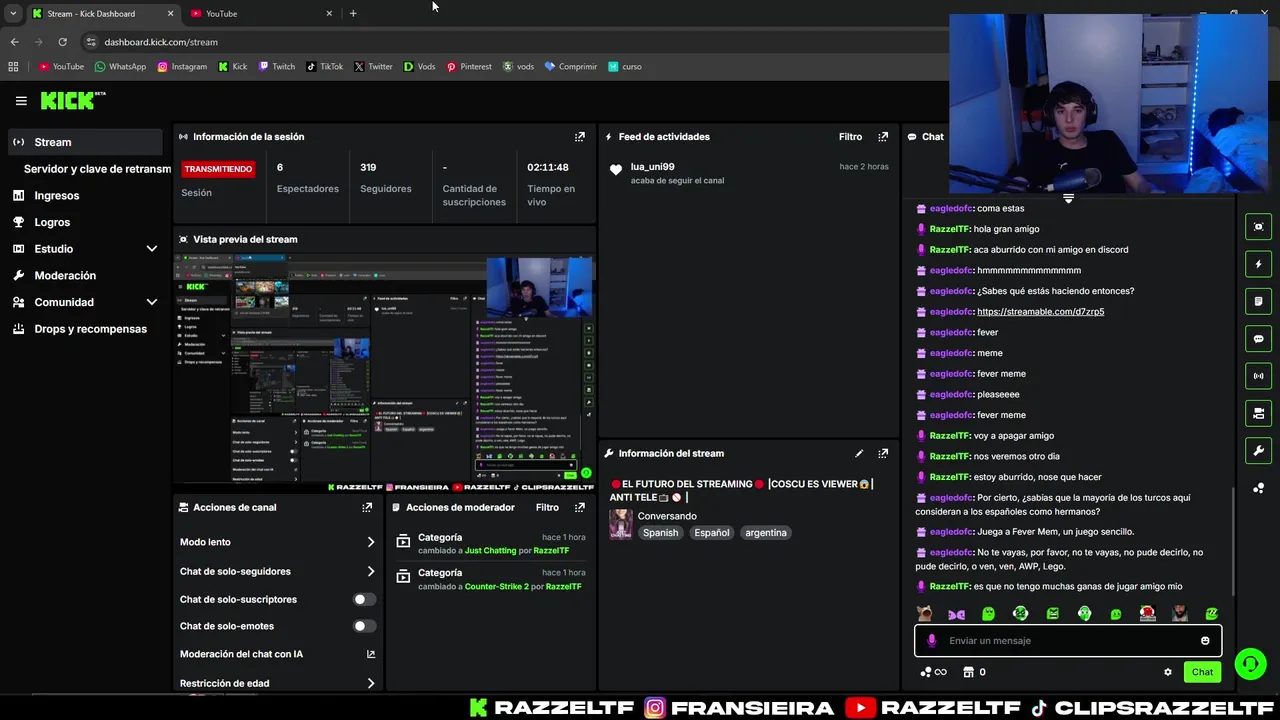Image resolution: width=1280 pixels, height=720 pixels.
Task: Toggle Chat de solo-suscriptores switch
Action: point(364,599)
